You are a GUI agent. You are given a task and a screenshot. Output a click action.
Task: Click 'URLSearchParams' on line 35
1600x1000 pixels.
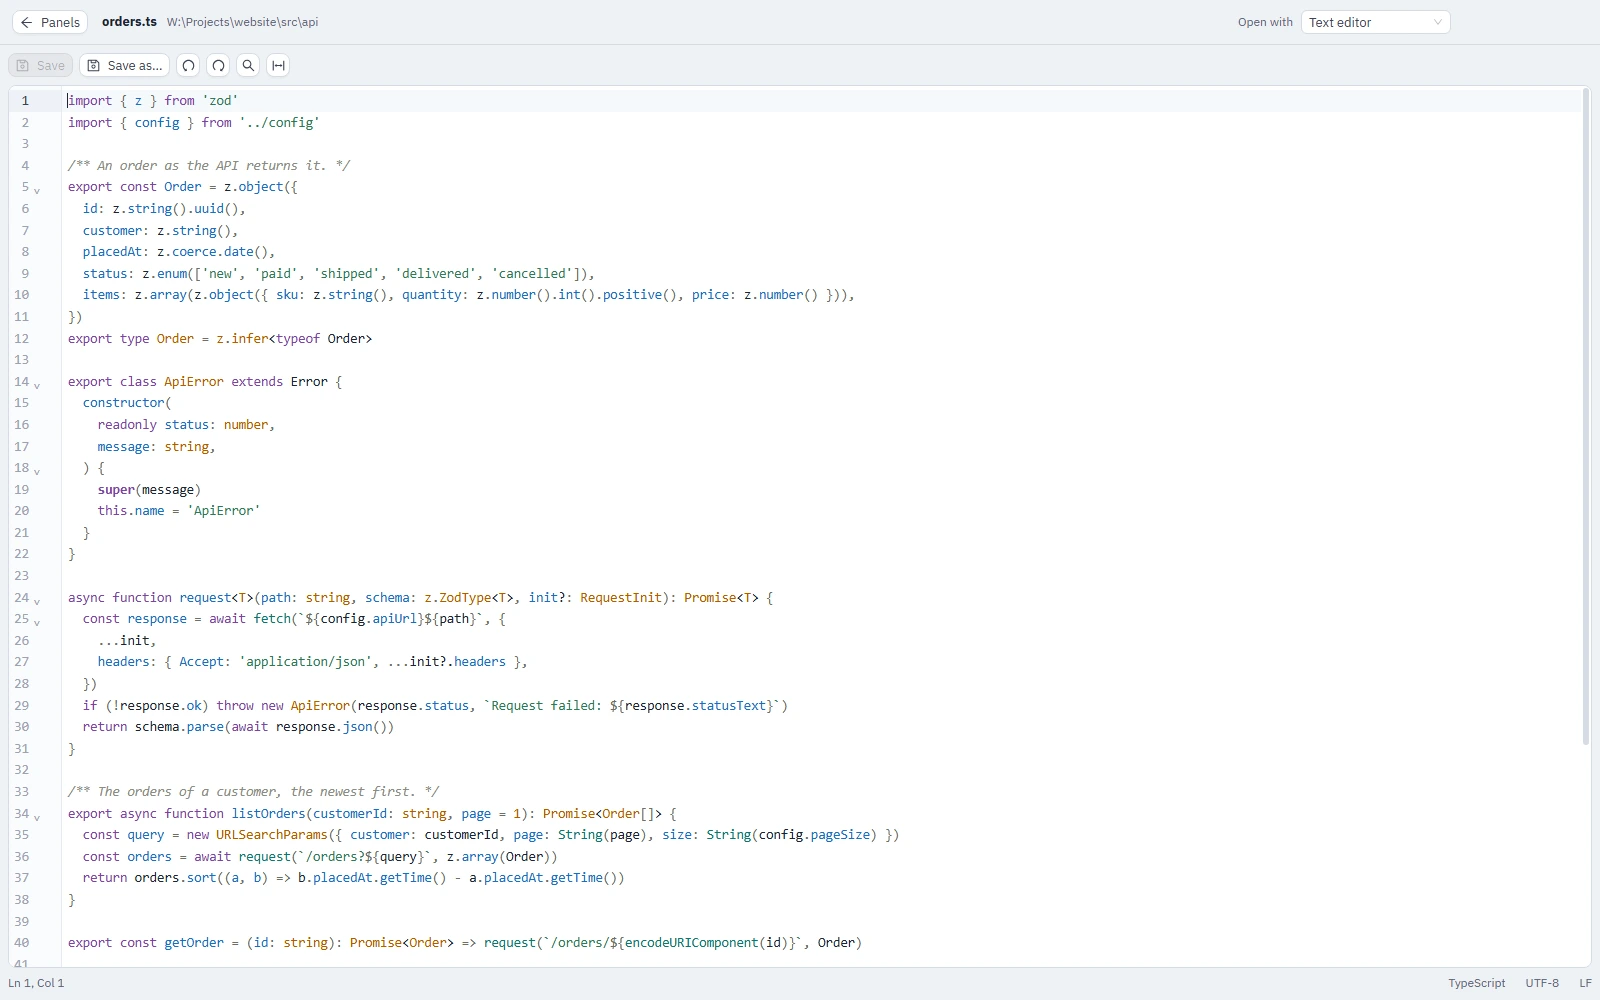coord(272,835)
